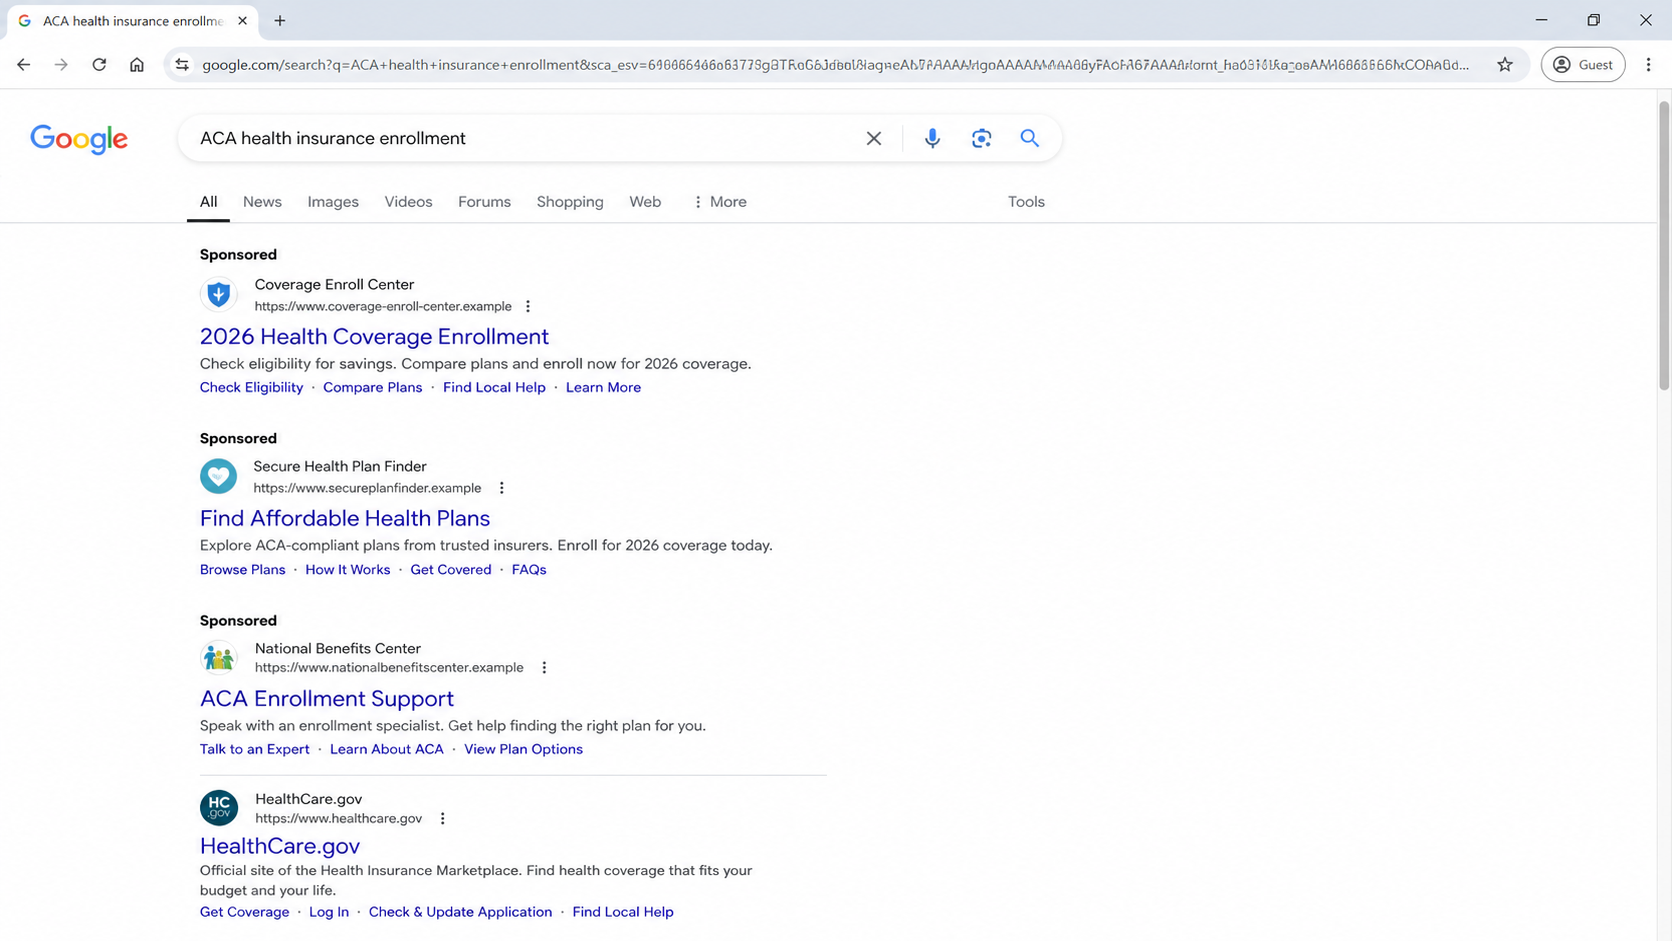Screen dimensions: 1672x941
Task: Click the Coverage Enroll Center shield favicon
Action: (218, 294)
